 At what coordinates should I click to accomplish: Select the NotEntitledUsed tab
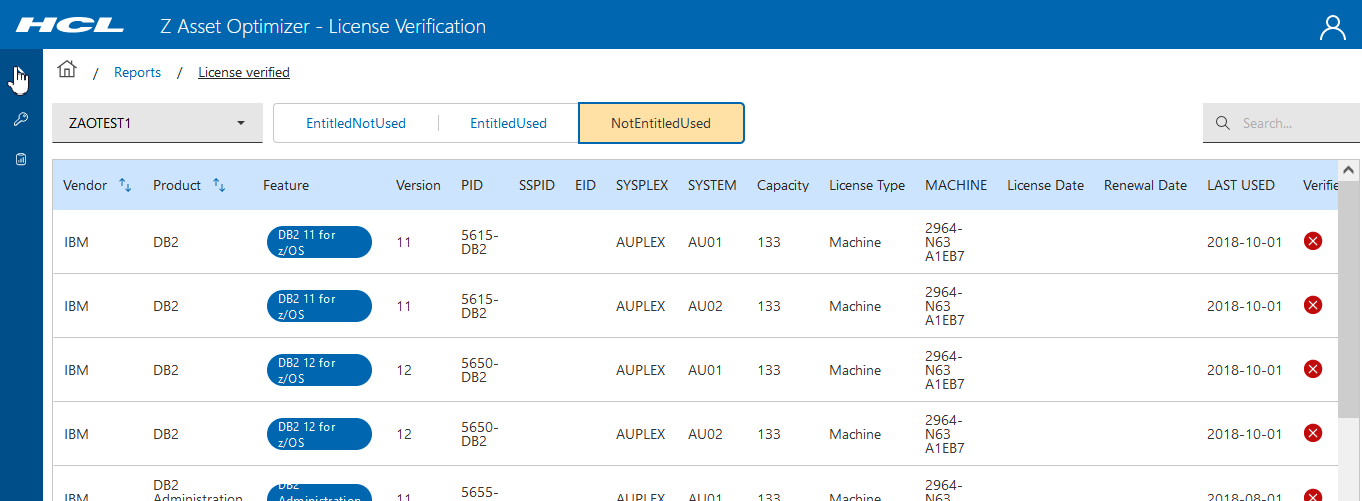[661, 124]
